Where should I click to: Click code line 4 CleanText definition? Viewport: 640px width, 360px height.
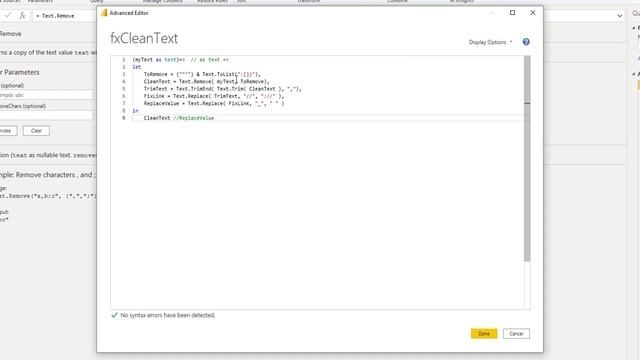207,82
